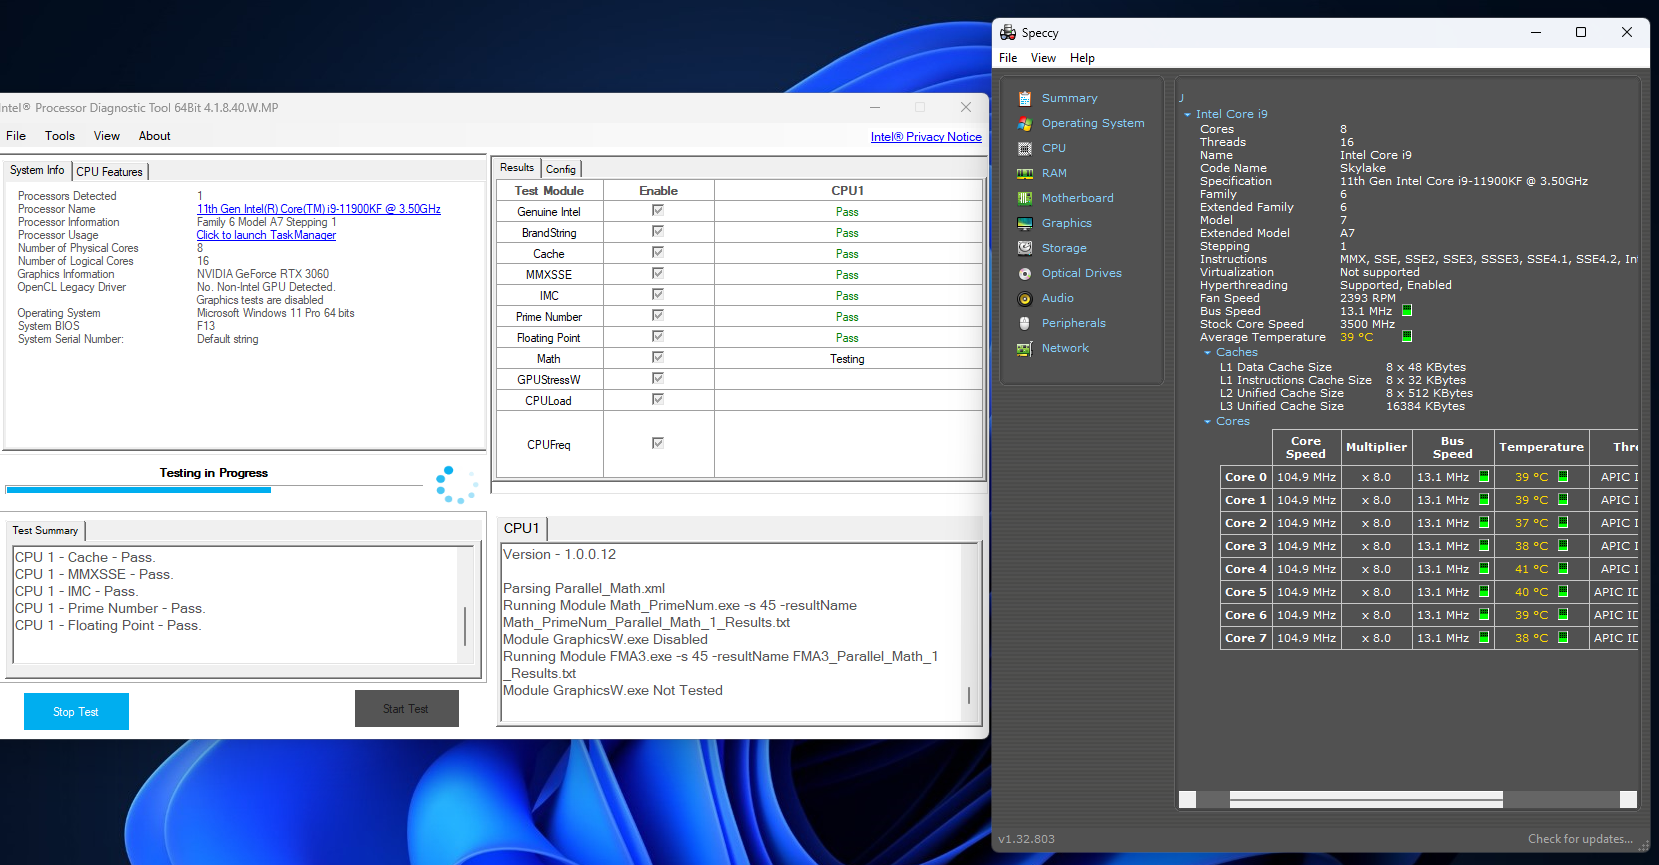1659x865 pixels.
Task: Switch to the Config tab
Action: pyautogui.click(x=560, y=169)
